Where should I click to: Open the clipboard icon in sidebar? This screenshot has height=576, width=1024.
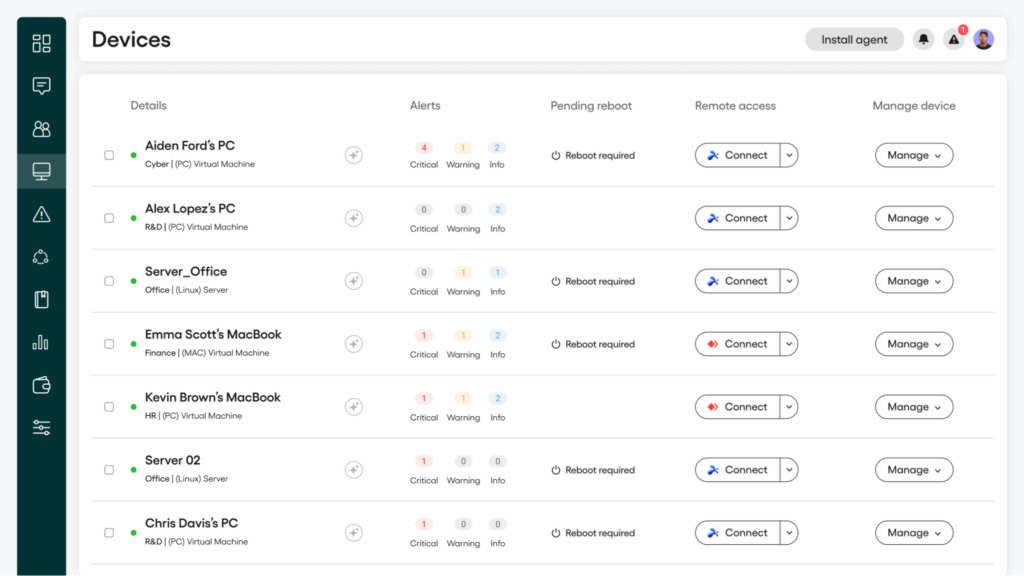[41, 300]
